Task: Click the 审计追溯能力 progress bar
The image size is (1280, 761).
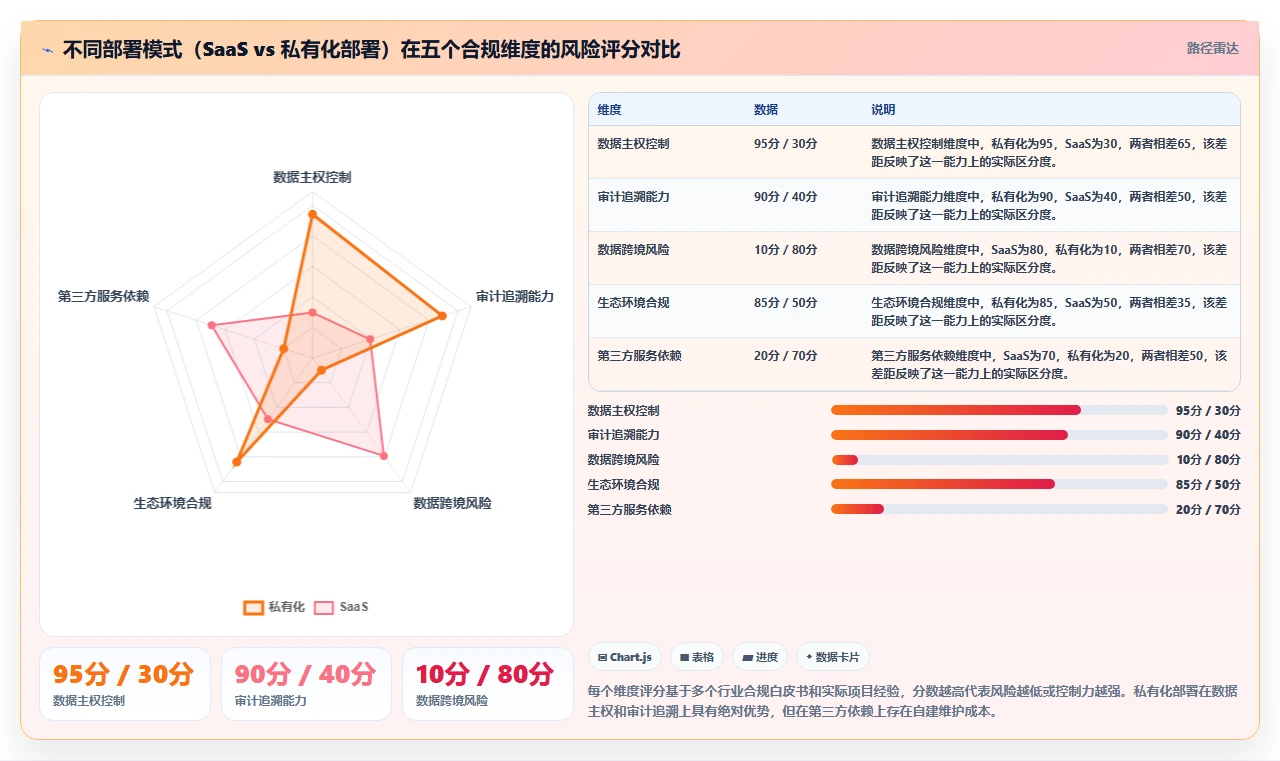Action: click(1000, 435)
